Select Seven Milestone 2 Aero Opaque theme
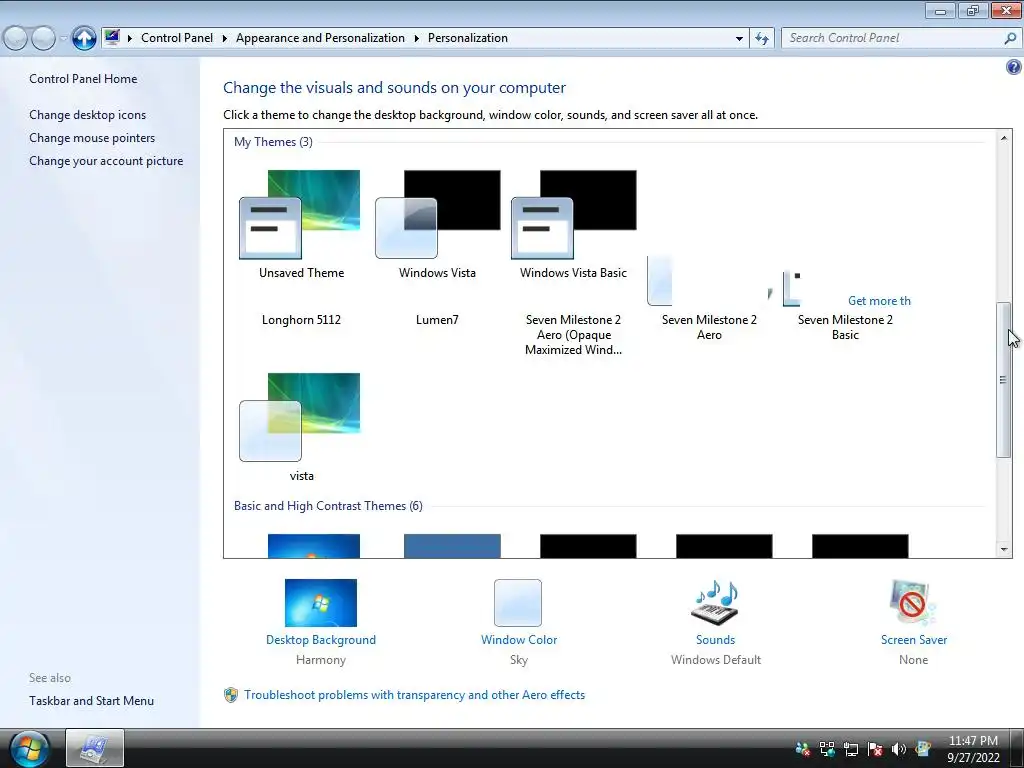This screenshot has height=768, width=1024. (x=573, y=334)
